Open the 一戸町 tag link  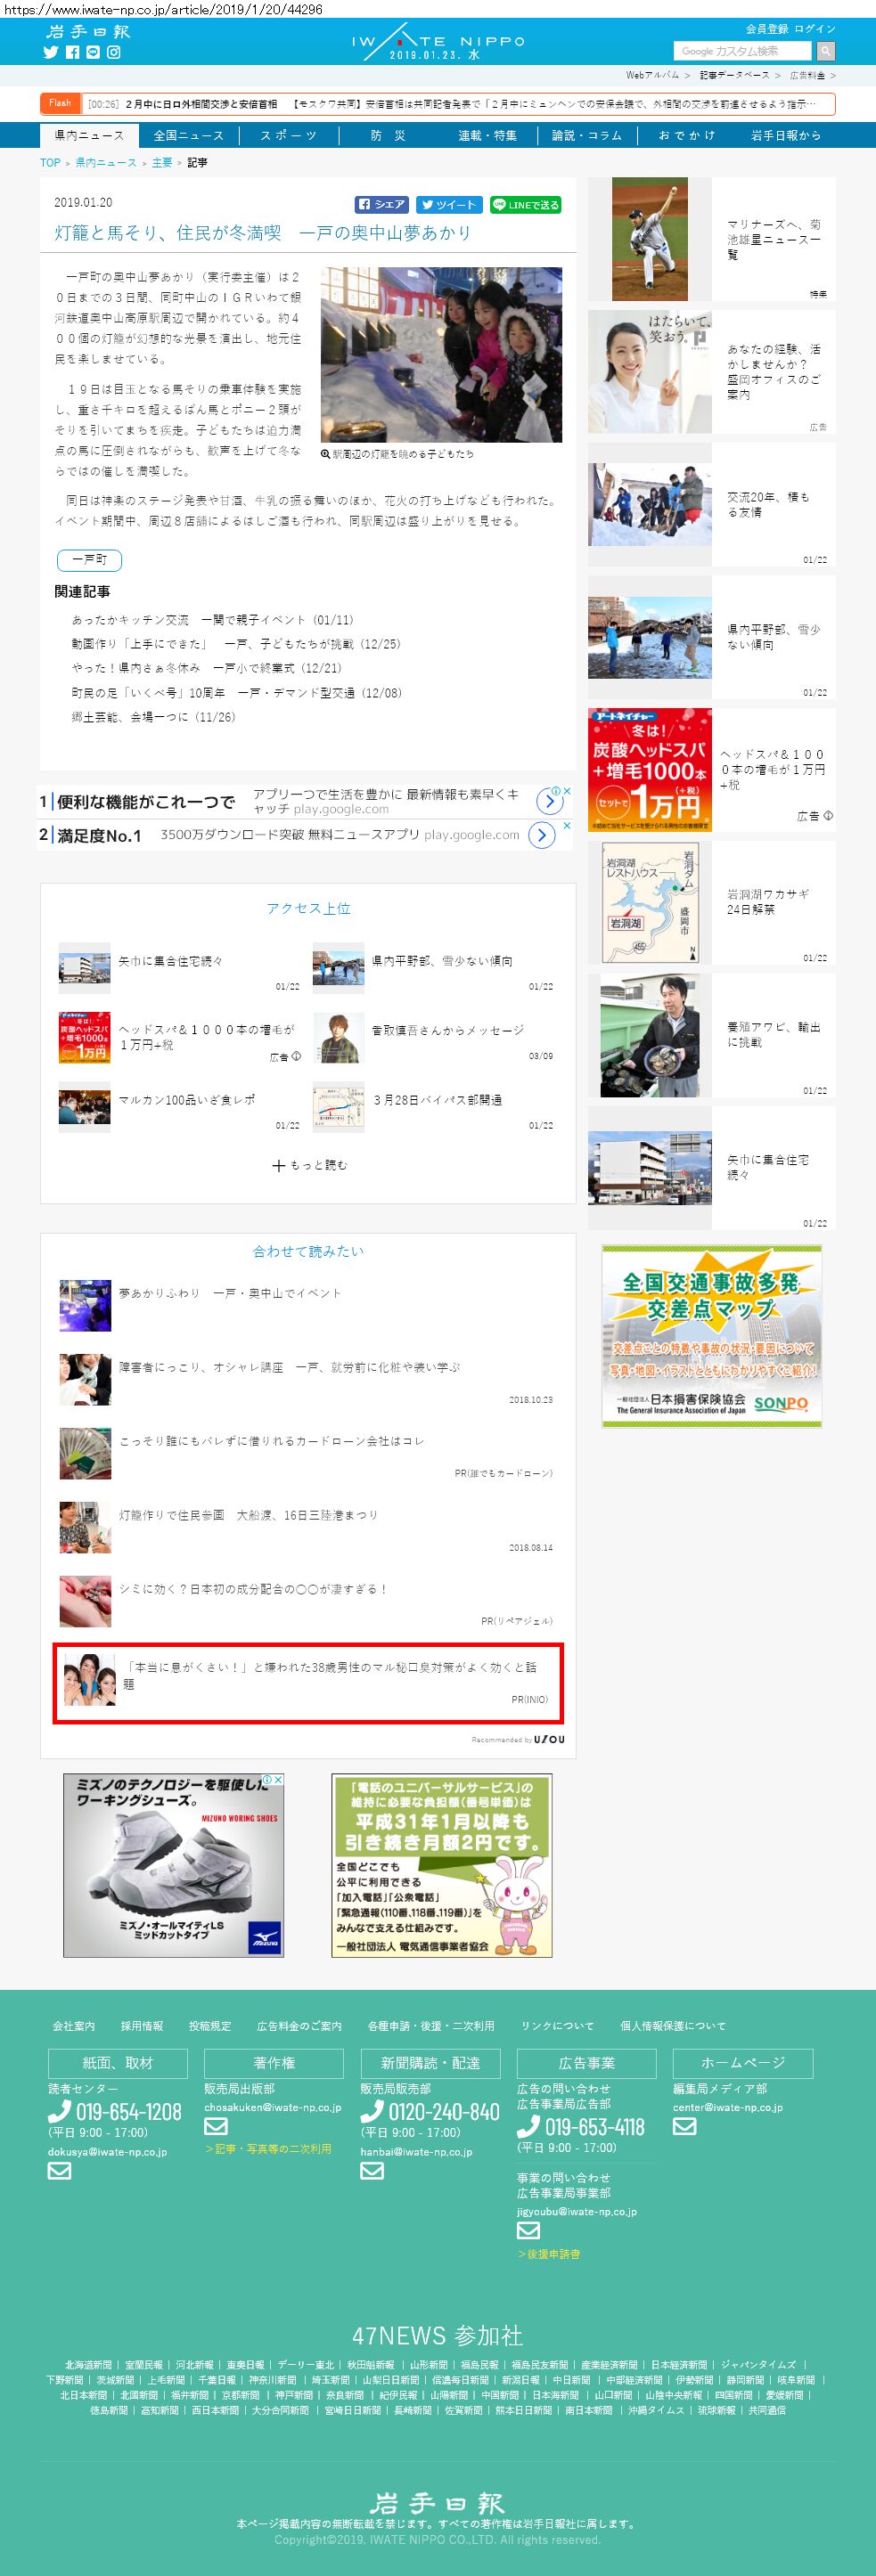(x=89, y=560)
